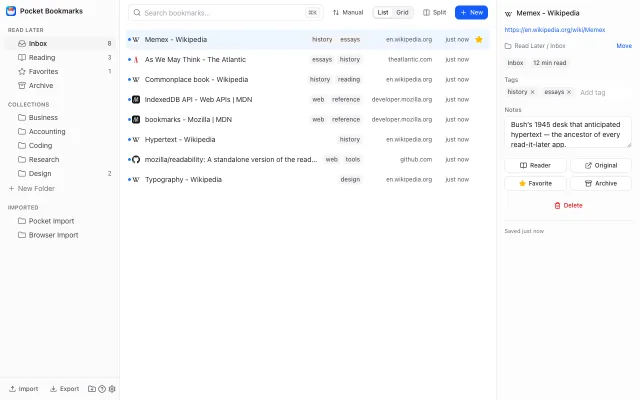Open help via the question mark icon
Viewport: 640px width, 400px height.
102,389
